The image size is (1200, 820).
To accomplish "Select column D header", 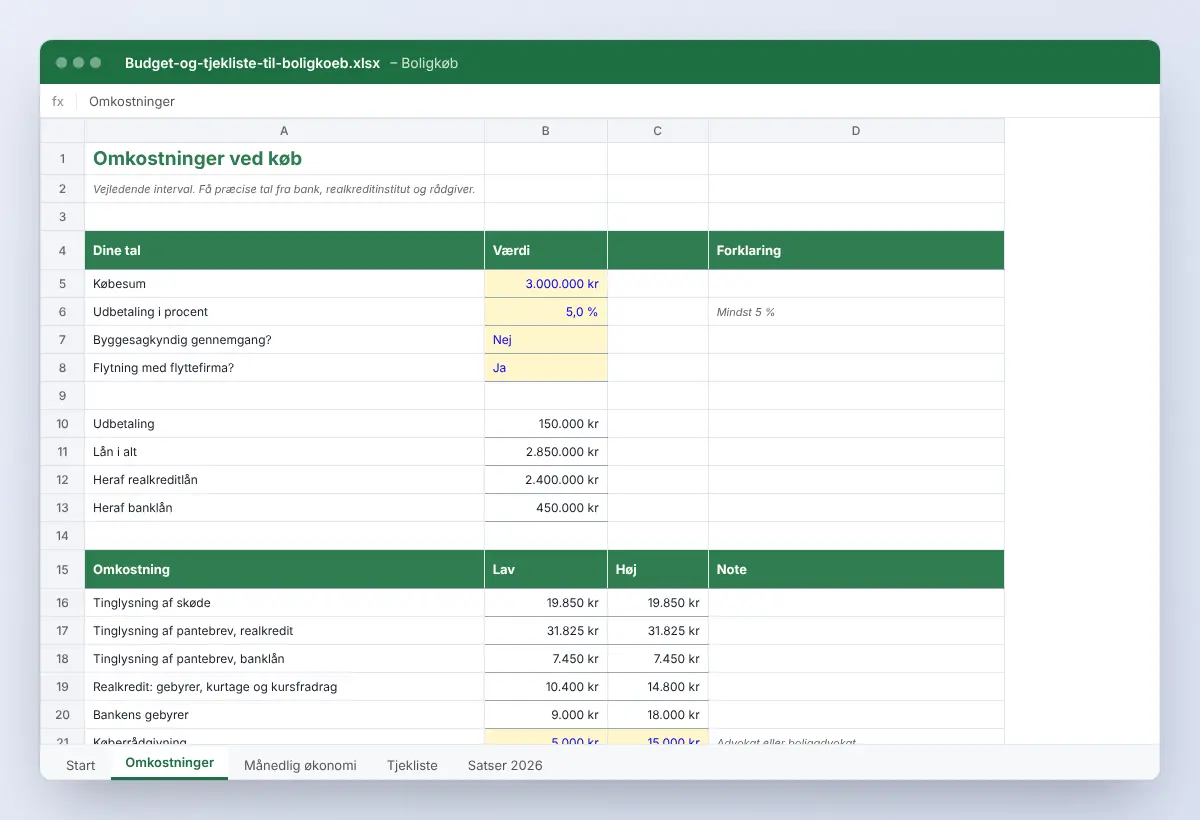I will coord(856,131).
